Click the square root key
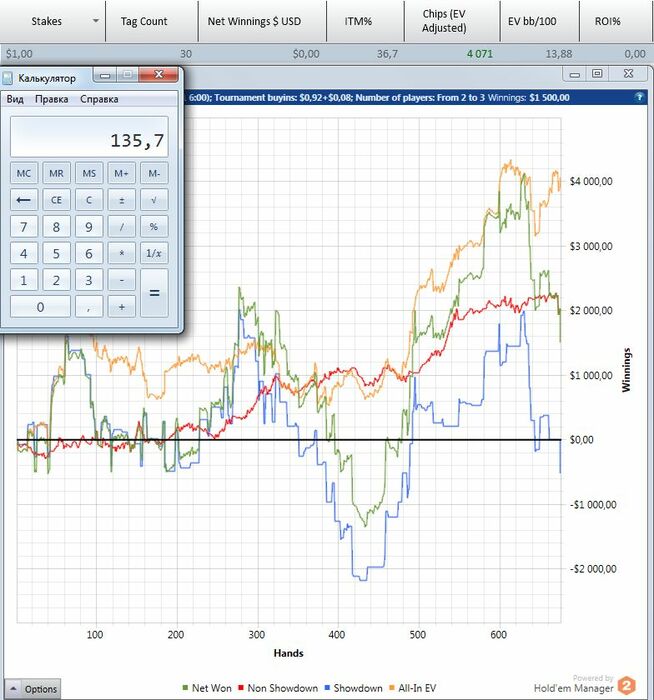The image size is (654, 700). (x=154, y=200)
